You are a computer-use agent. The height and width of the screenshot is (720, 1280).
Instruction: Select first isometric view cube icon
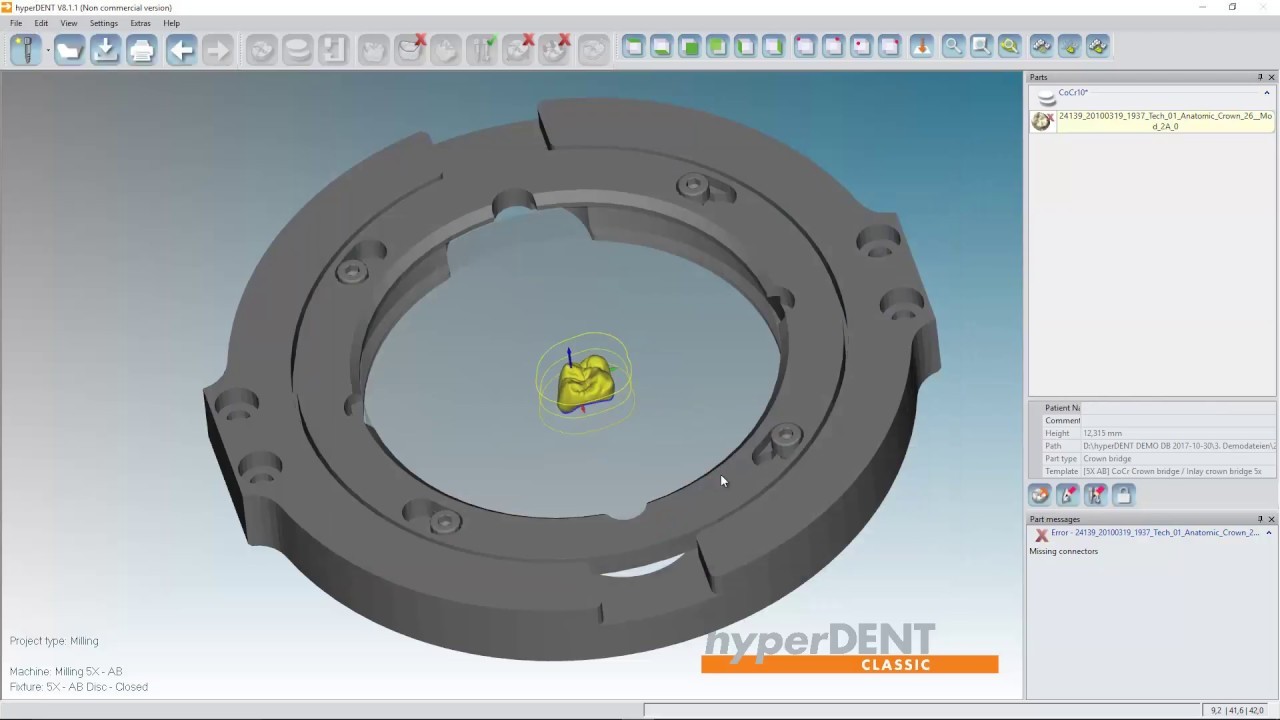click(805, 46)
